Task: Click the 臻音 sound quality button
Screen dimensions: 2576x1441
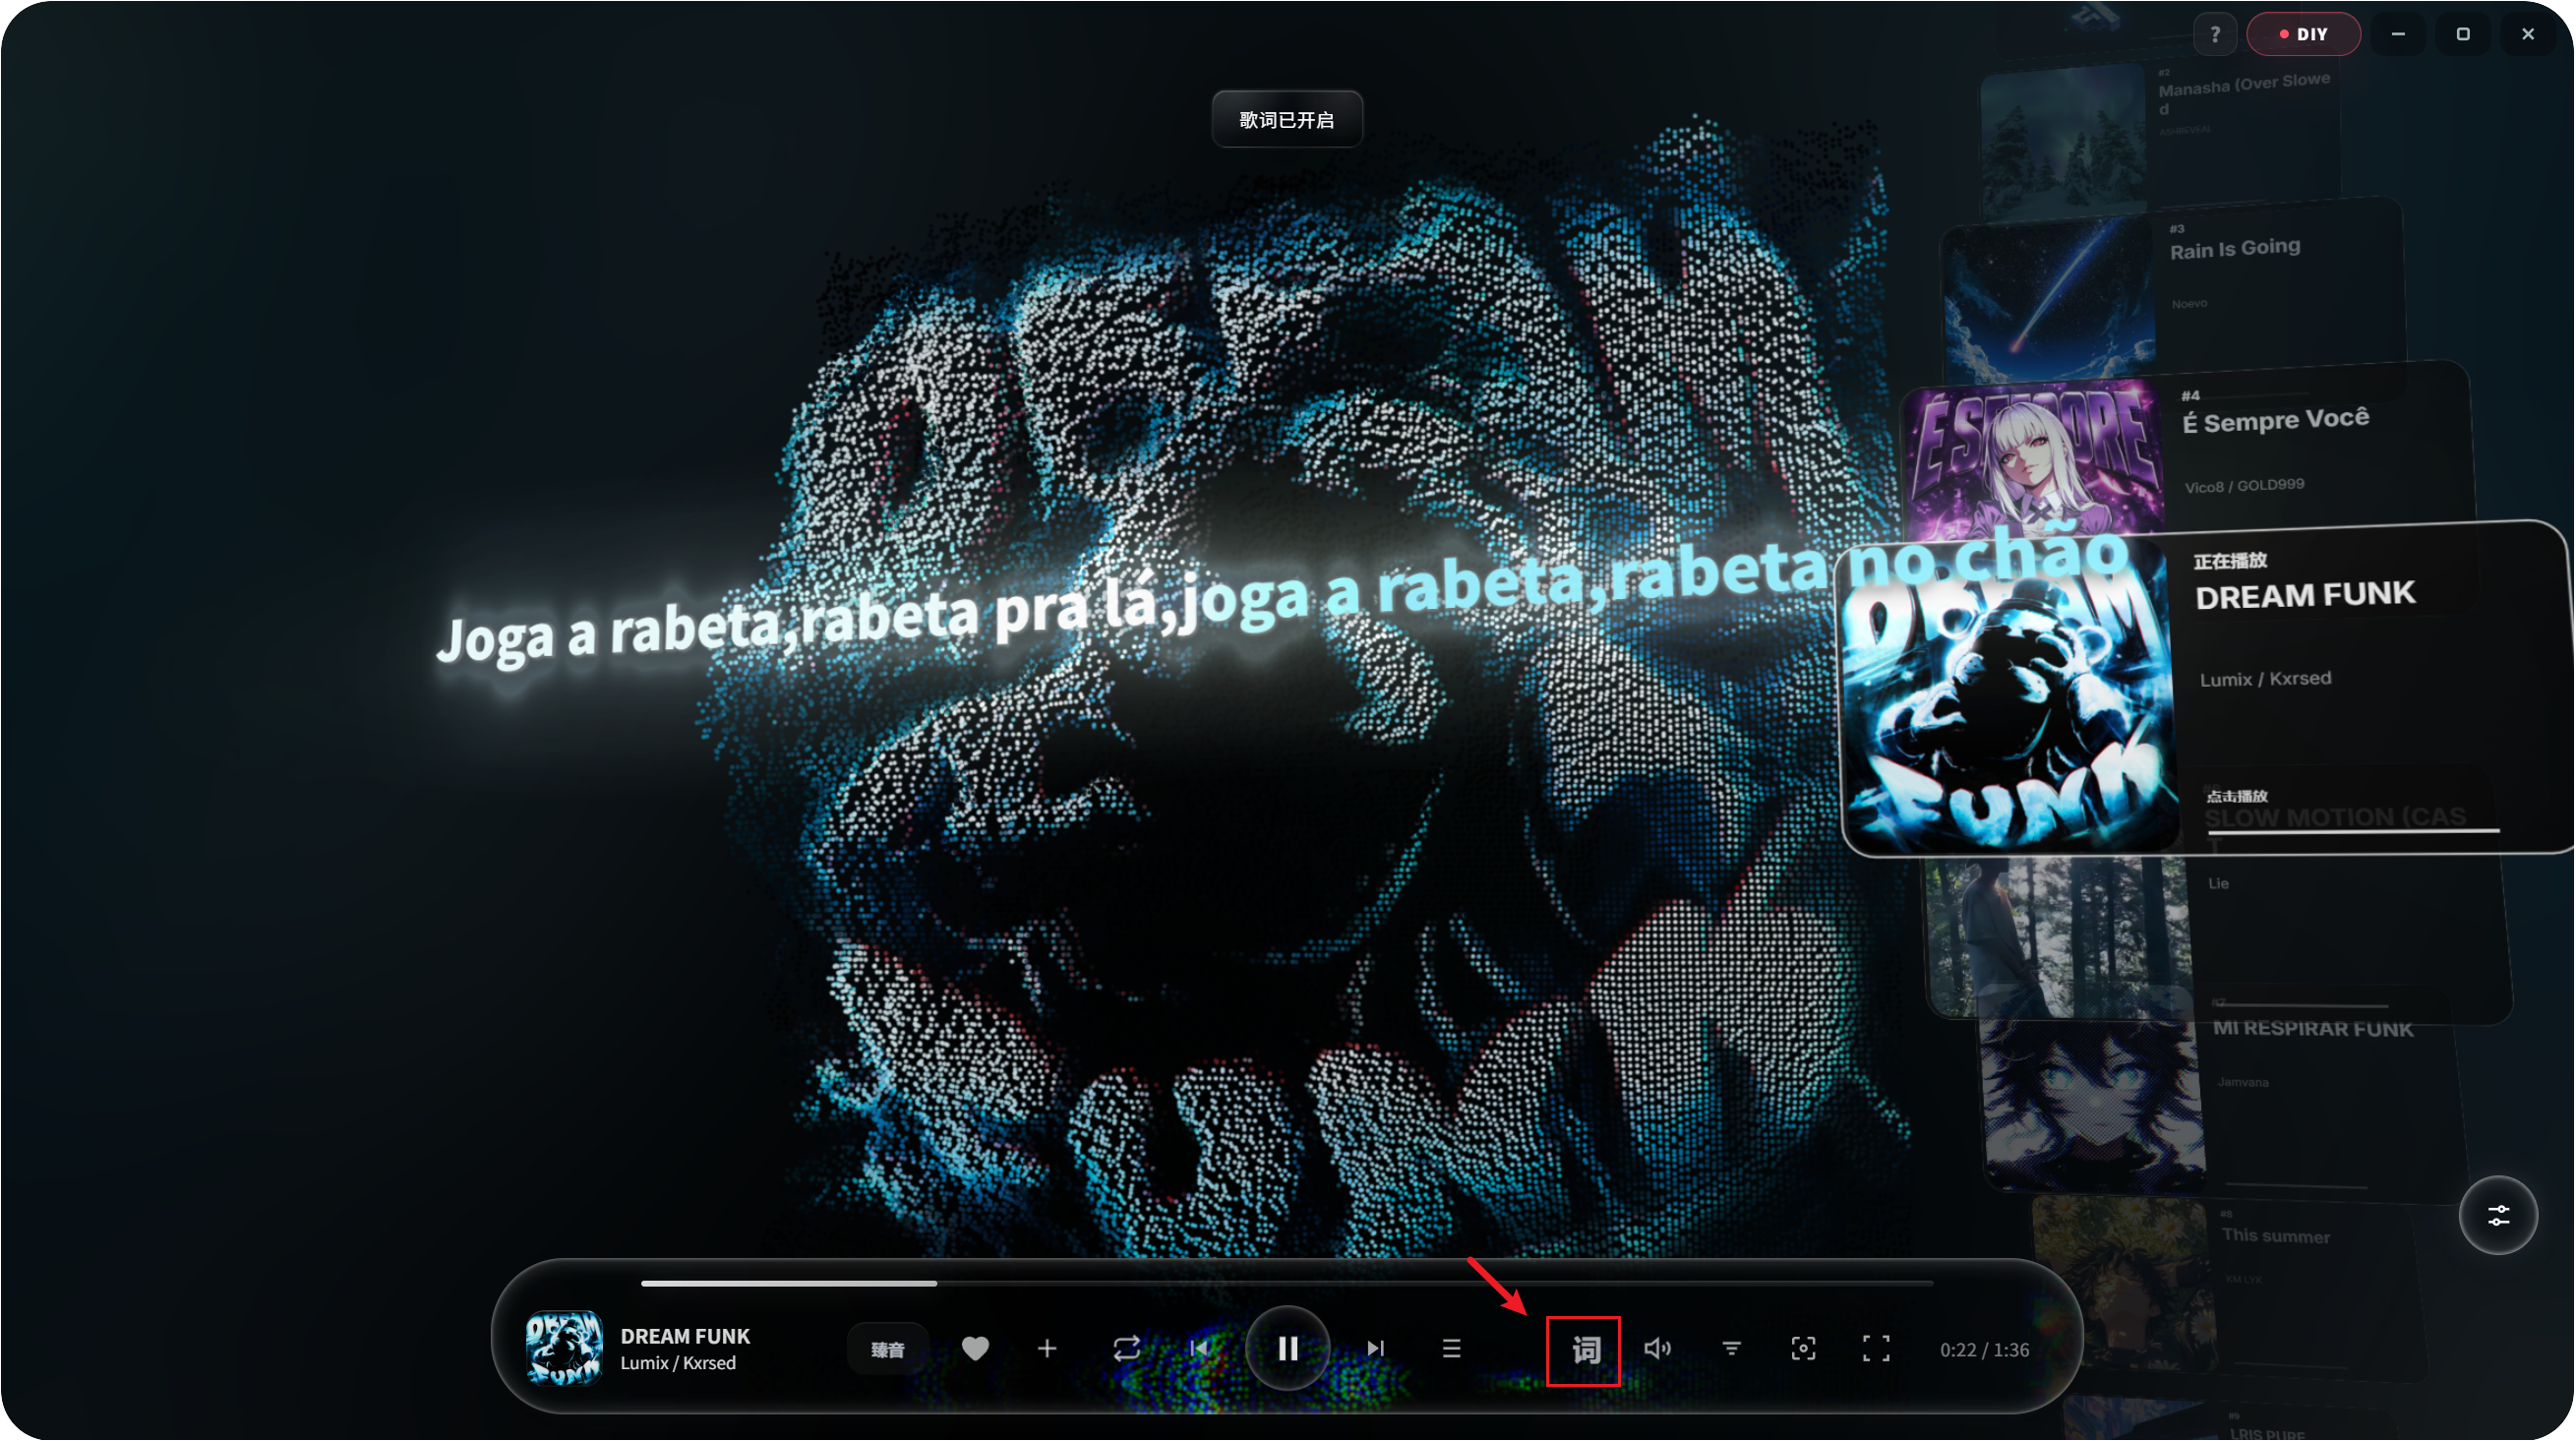Action: tap(887, 1350)
